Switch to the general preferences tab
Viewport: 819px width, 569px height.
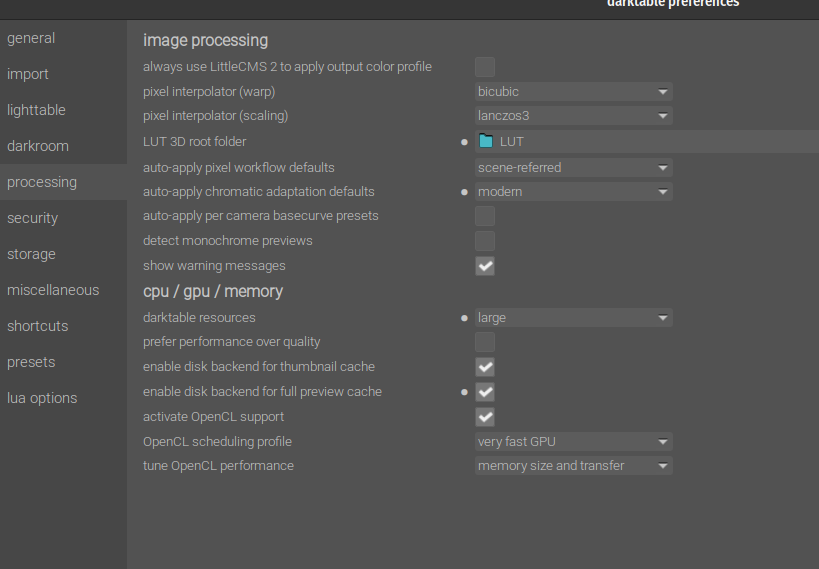[x=31, y=38]
